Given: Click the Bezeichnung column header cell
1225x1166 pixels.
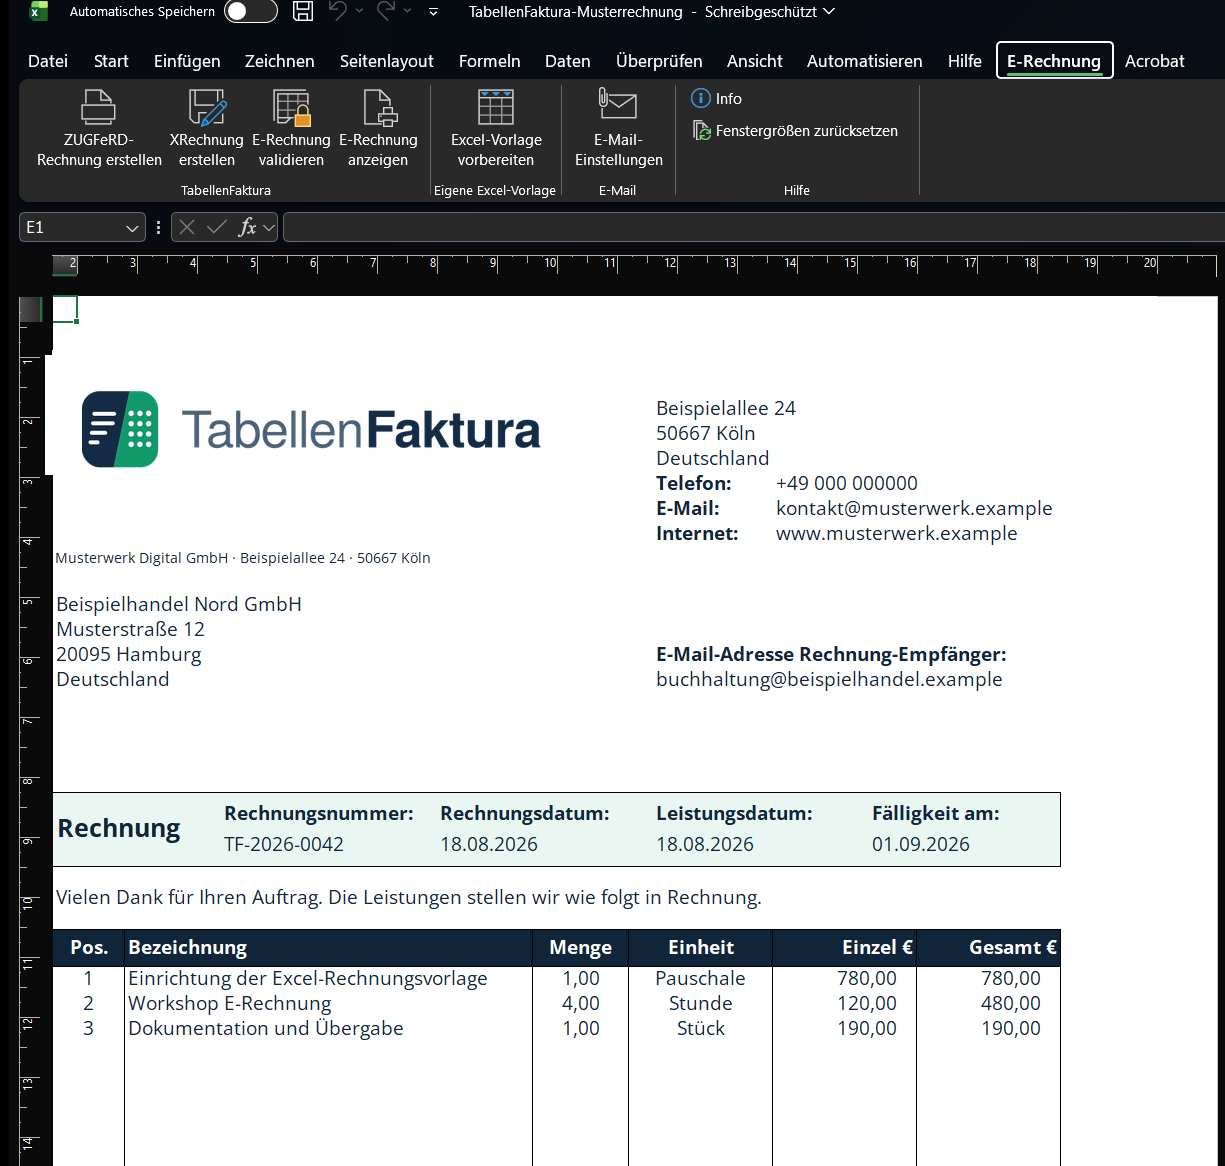Looking at the screenshot, I should [x=328, y=947].
